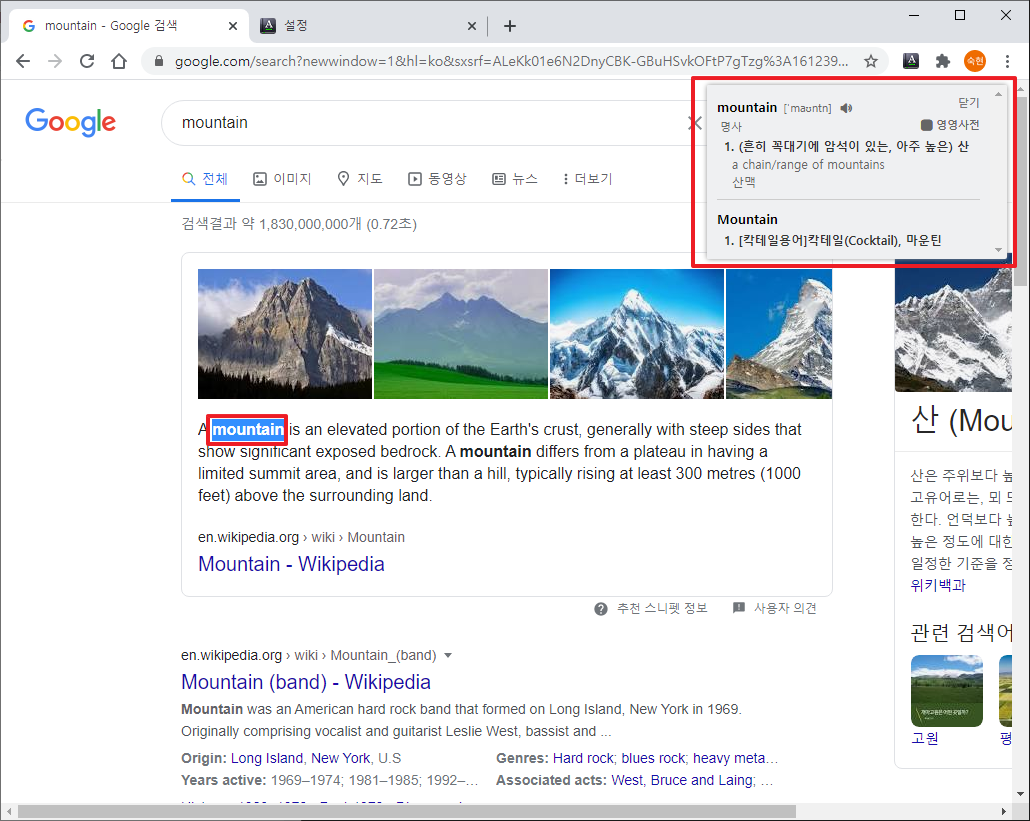Click the page vertical scrollbar thumb
This screenshot has height=821, width=1030.
[1020, 190]
